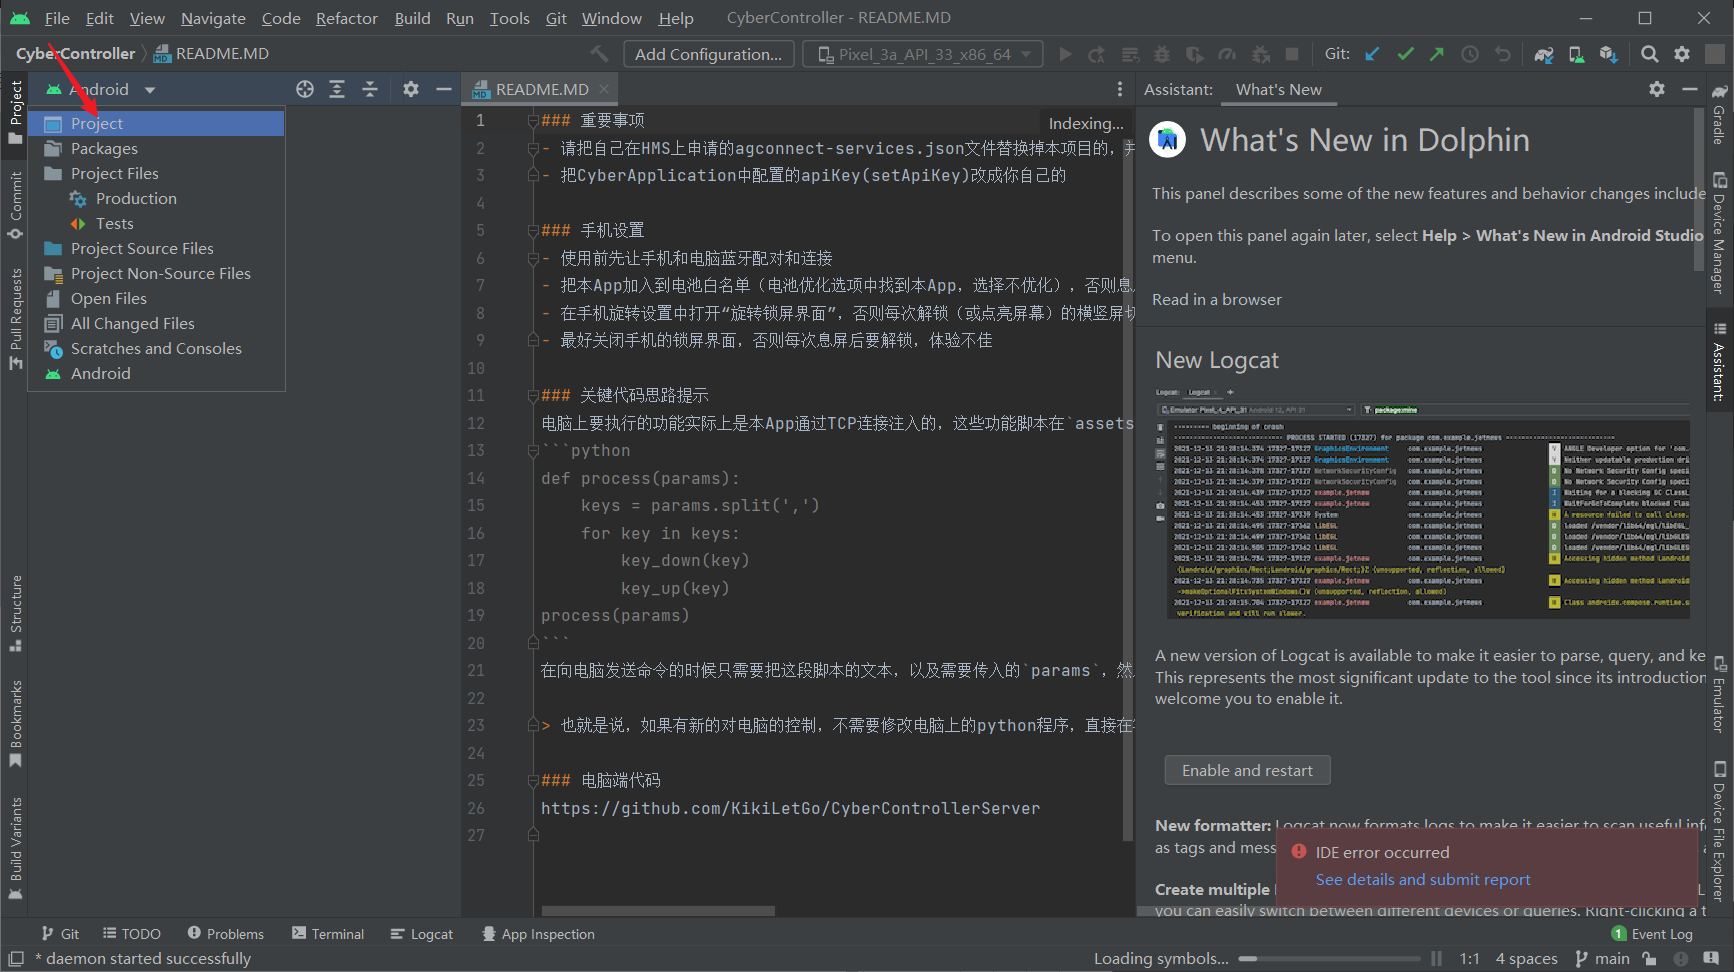The width and height of the screenshot is (1734, 972).
Task: Open Event Log in status bar
Action: (x=1653, y=934)
